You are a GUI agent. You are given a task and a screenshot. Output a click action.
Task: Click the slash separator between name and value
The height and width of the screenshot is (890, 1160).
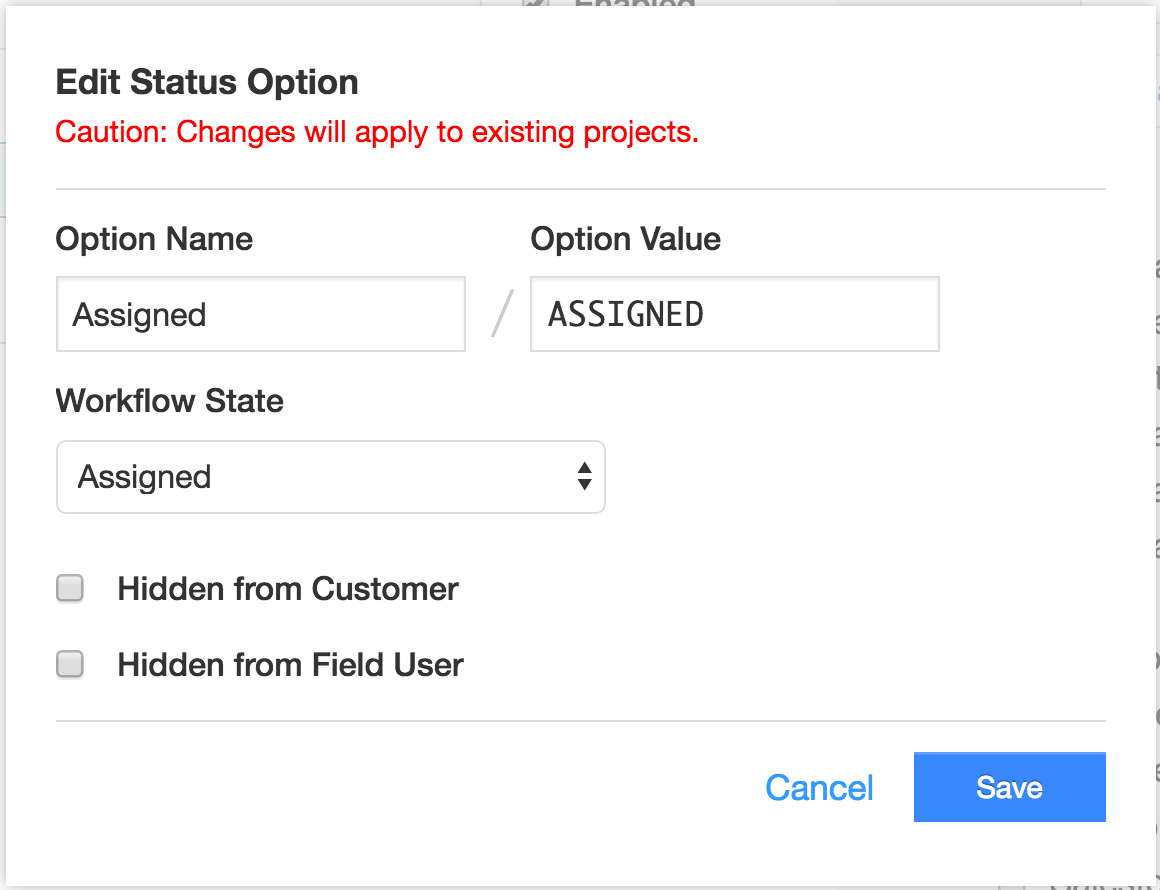500,315
